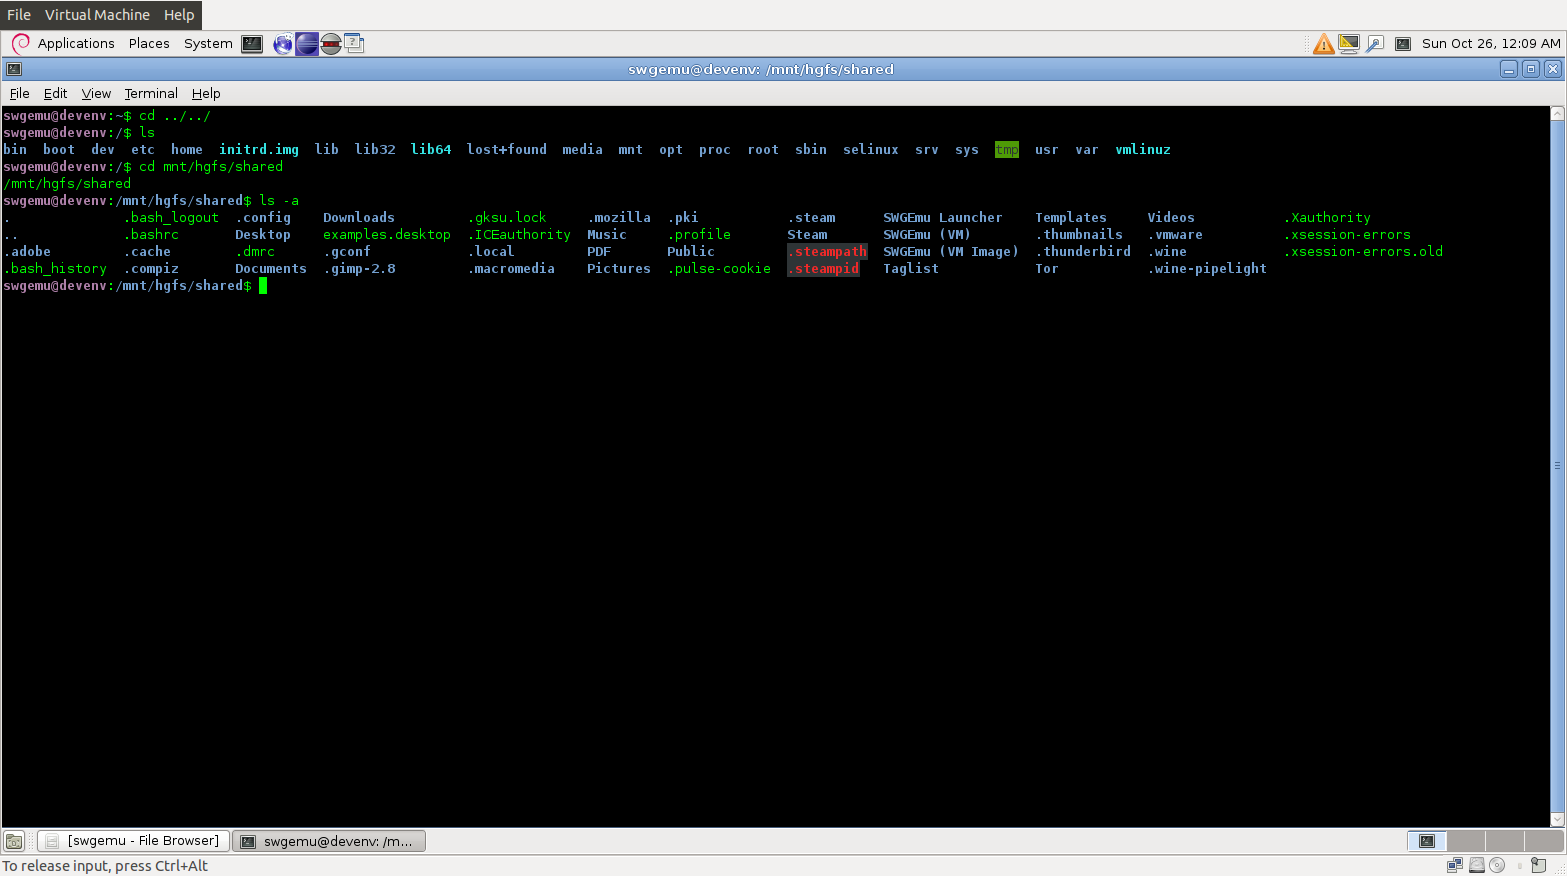Open the VMware Help menu
1567x876 pixels.
point(179,15)
